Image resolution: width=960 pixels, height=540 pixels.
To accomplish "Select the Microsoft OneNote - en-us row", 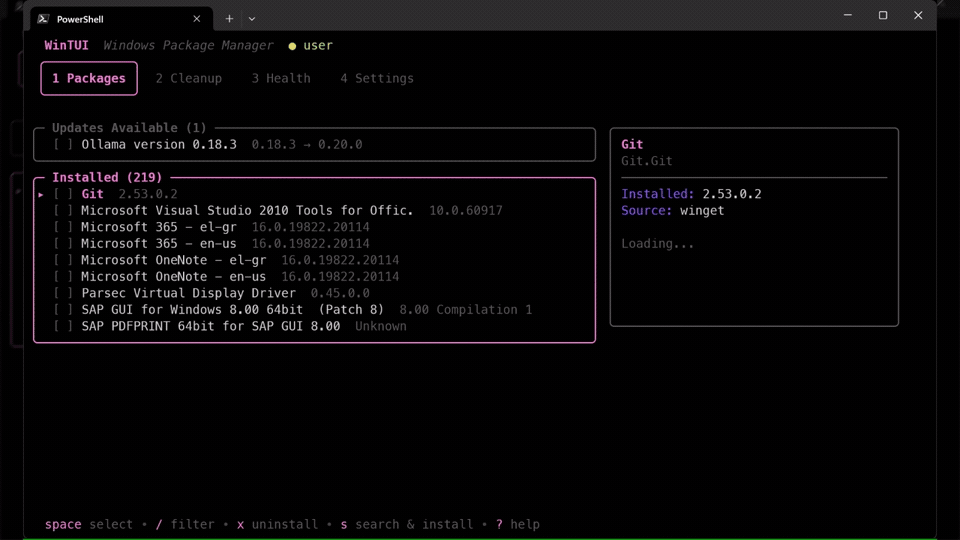I will coord(314,277).
